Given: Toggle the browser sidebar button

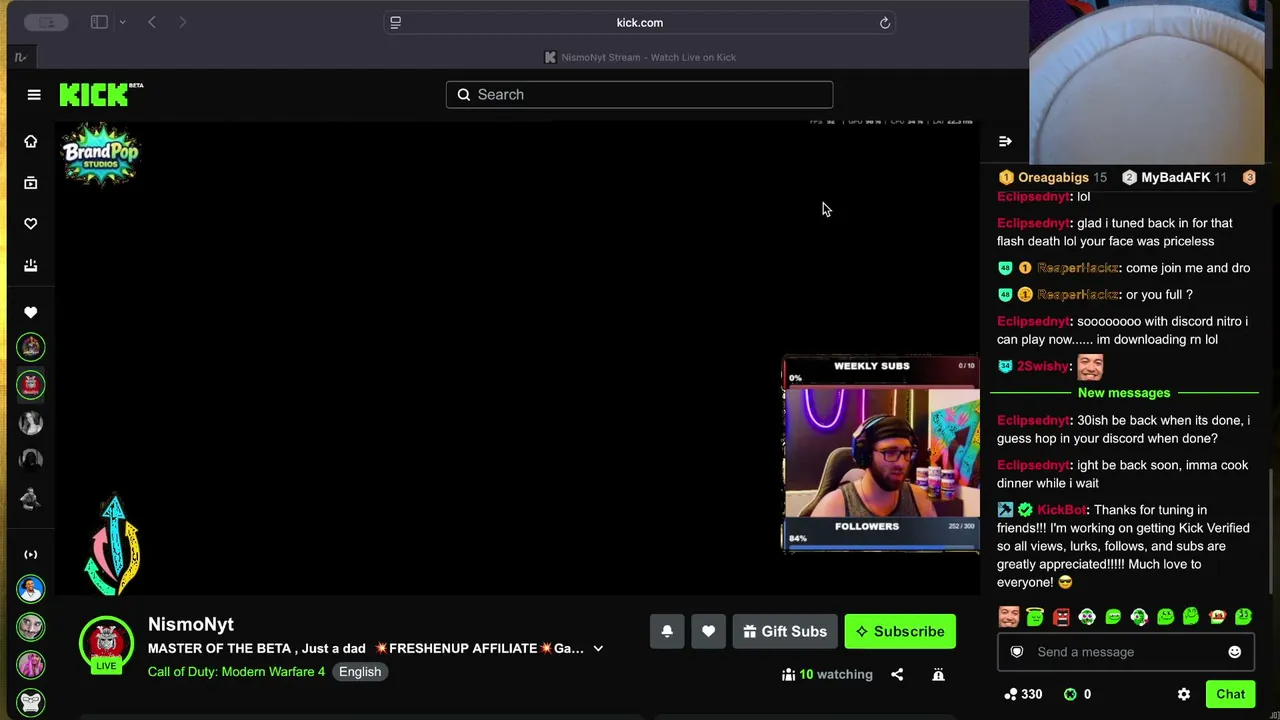Looking at the screenshot, I should (99, 22).
